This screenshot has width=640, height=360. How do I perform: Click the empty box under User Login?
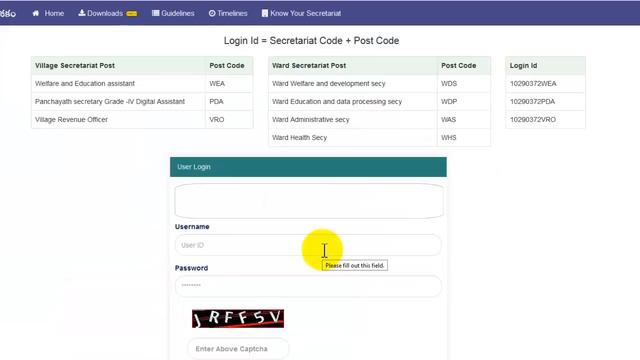309,200
